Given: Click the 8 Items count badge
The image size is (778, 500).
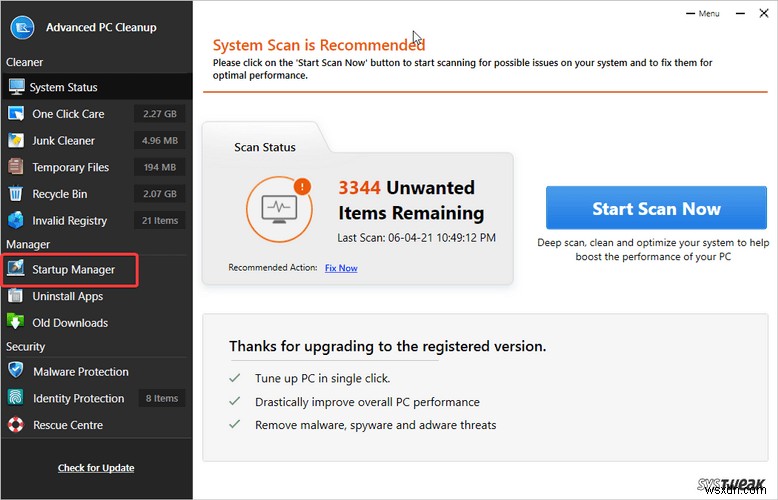Looking at the screenshot, I should tap(162, 398).
